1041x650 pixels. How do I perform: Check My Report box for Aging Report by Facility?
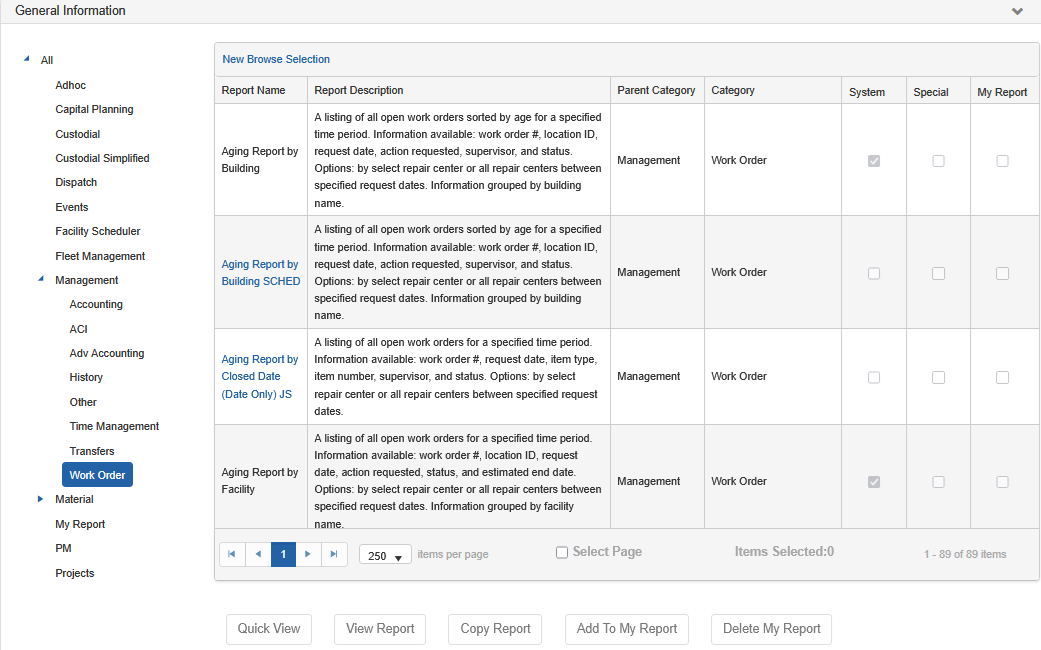[x=1002, y=482]
